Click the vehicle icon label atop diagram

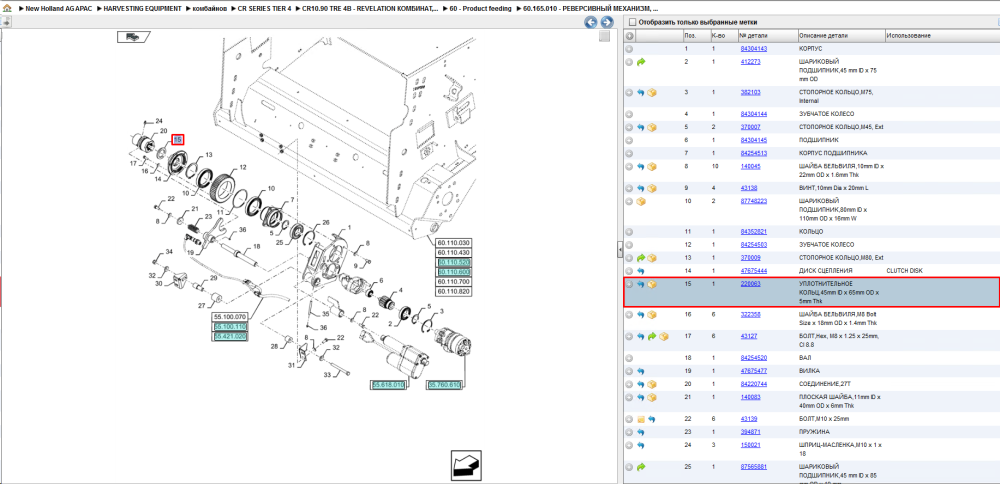(133, 37)
